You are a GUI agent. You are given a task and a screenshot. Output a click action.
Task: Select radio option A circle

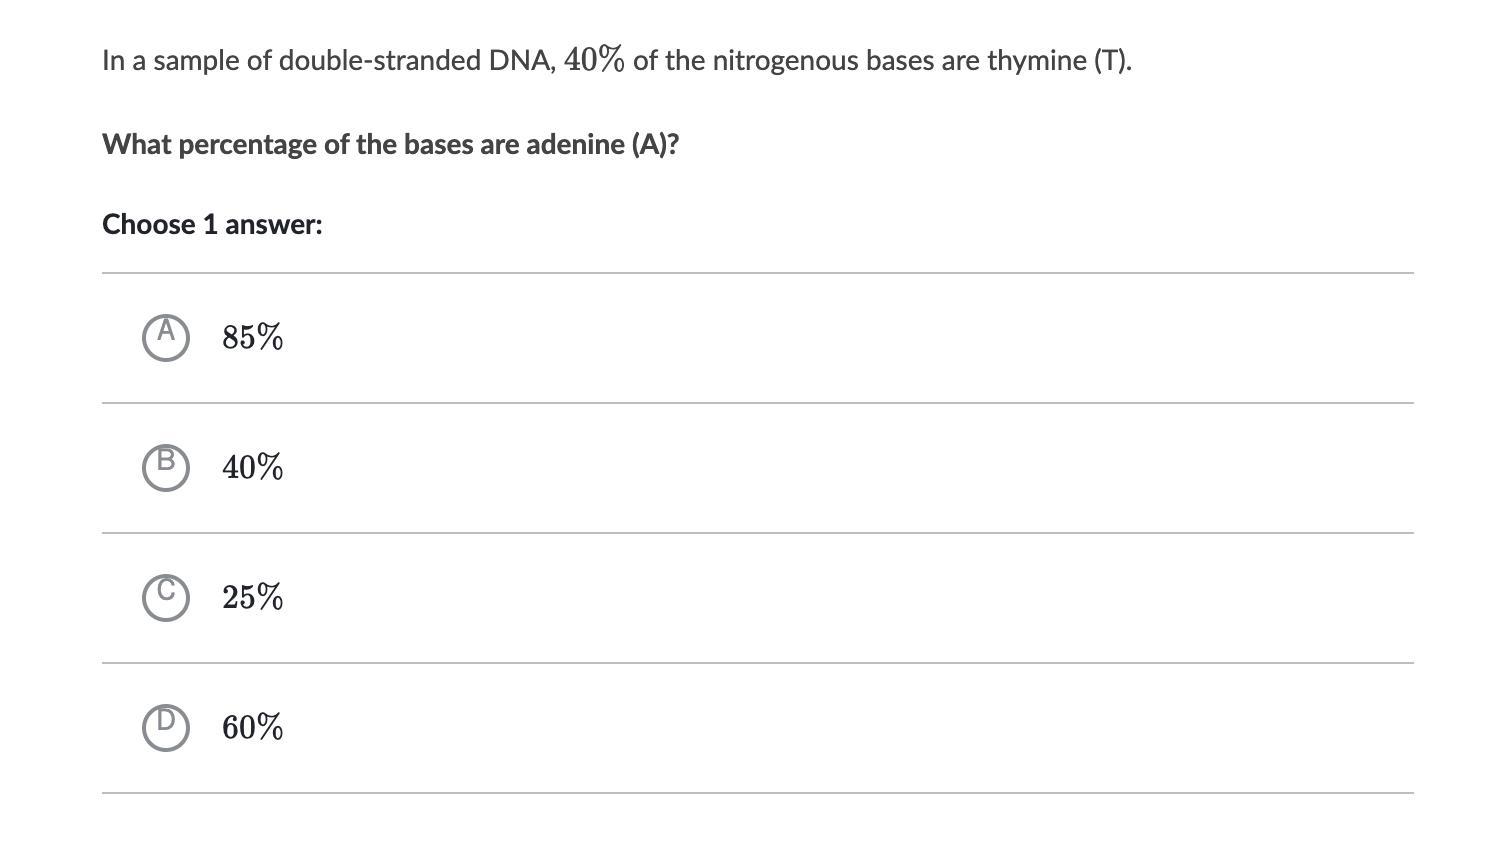[165, 337]
